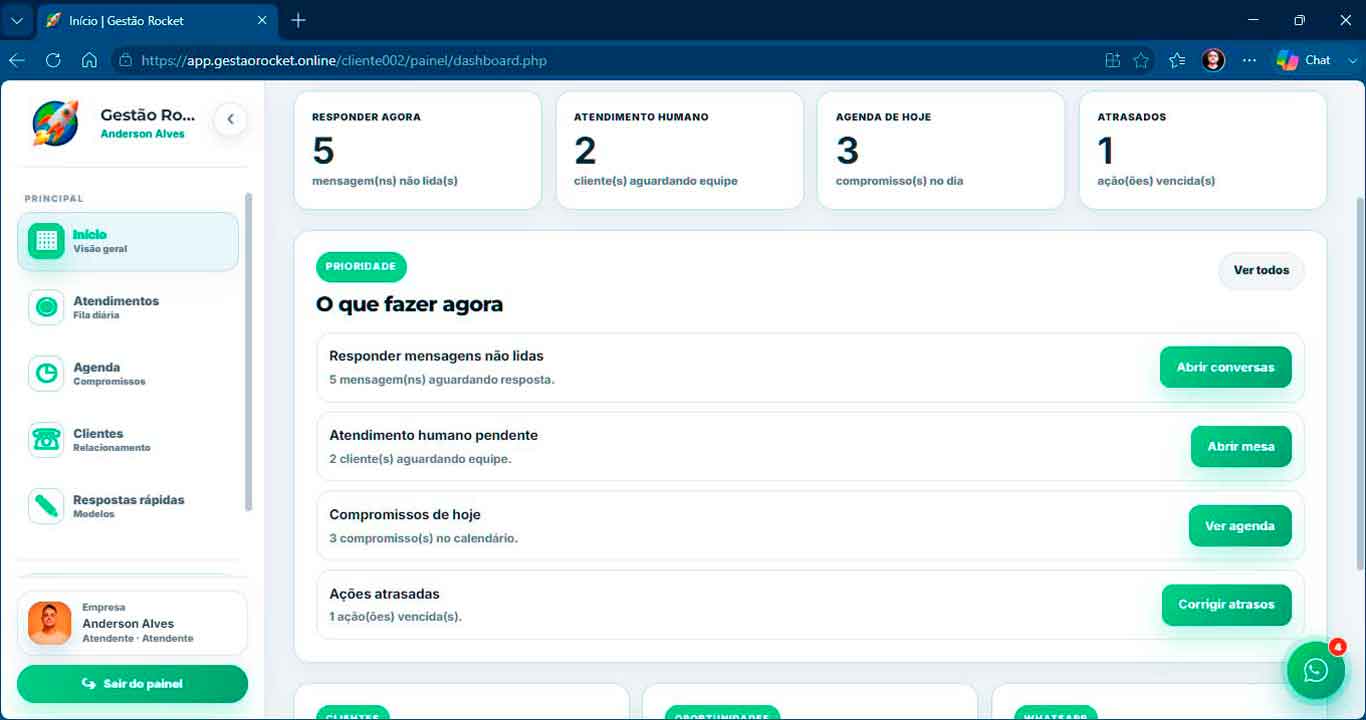Select the Agenda pie-chart icon

[46, 373]
